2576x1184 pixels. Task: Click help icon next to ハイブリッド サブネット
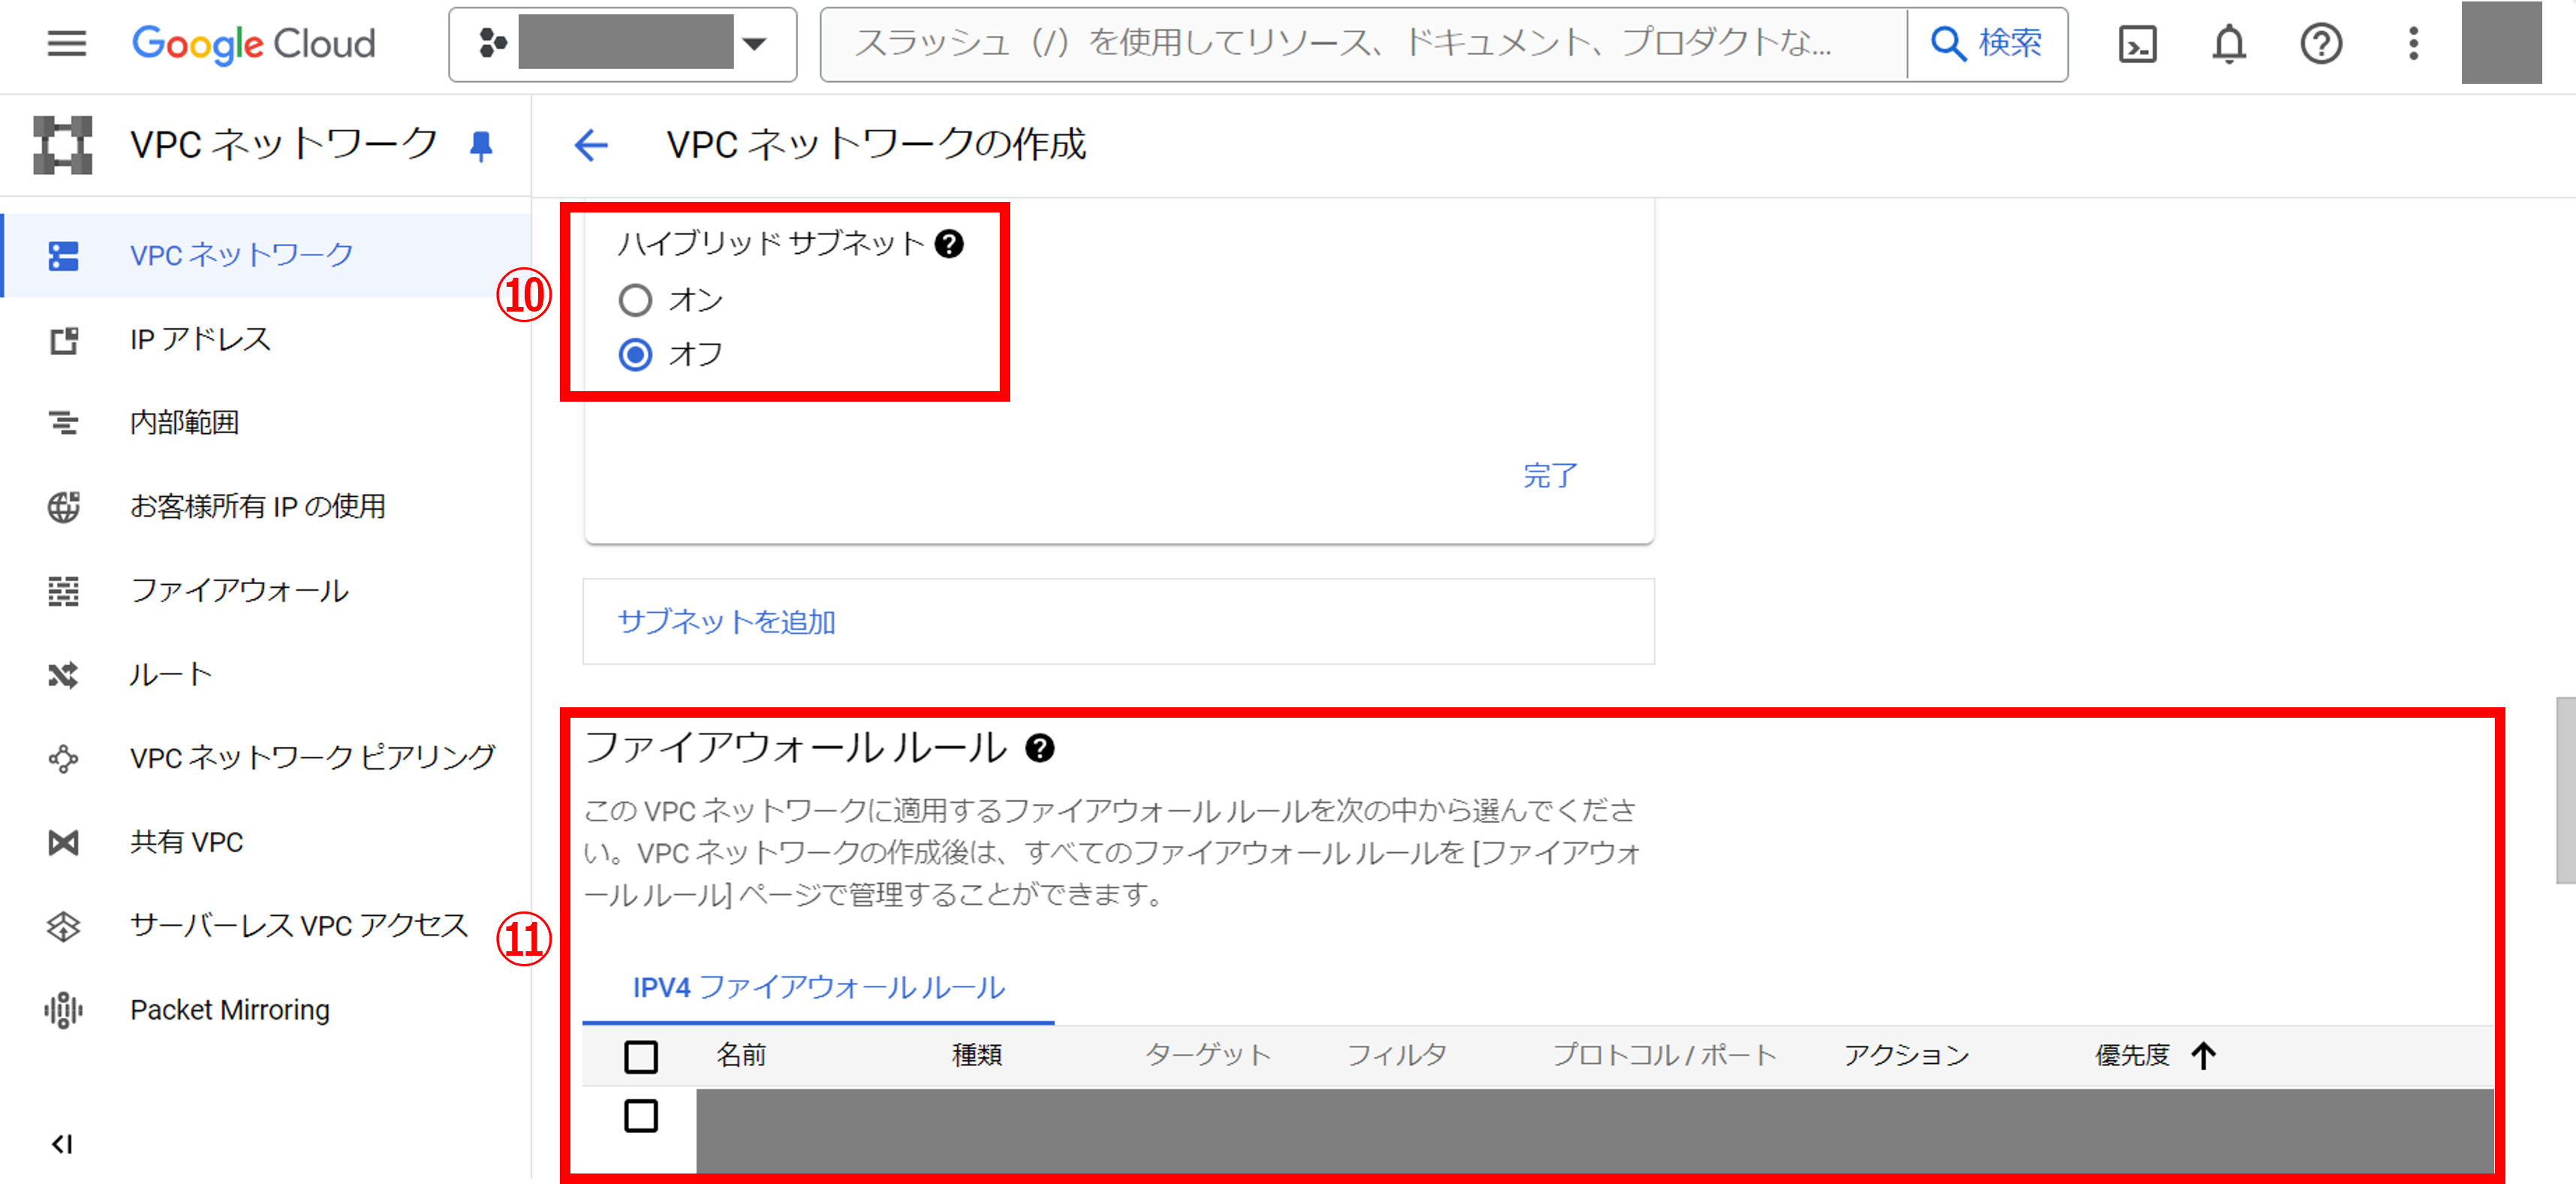[949, 244]
